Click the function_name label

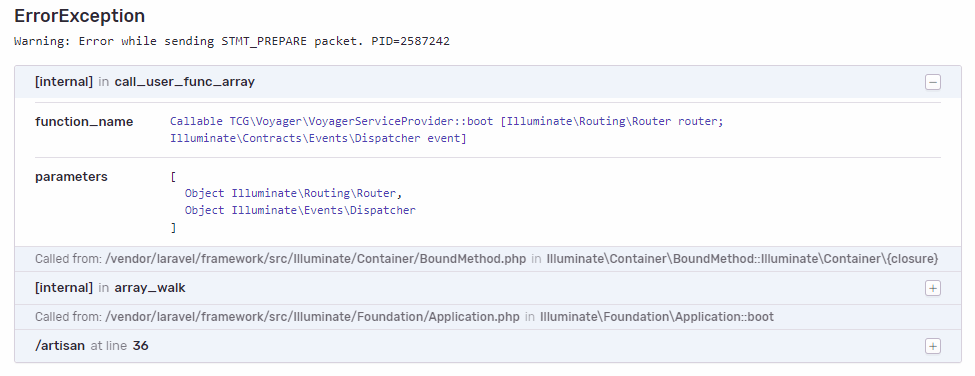tap(84, 122)
